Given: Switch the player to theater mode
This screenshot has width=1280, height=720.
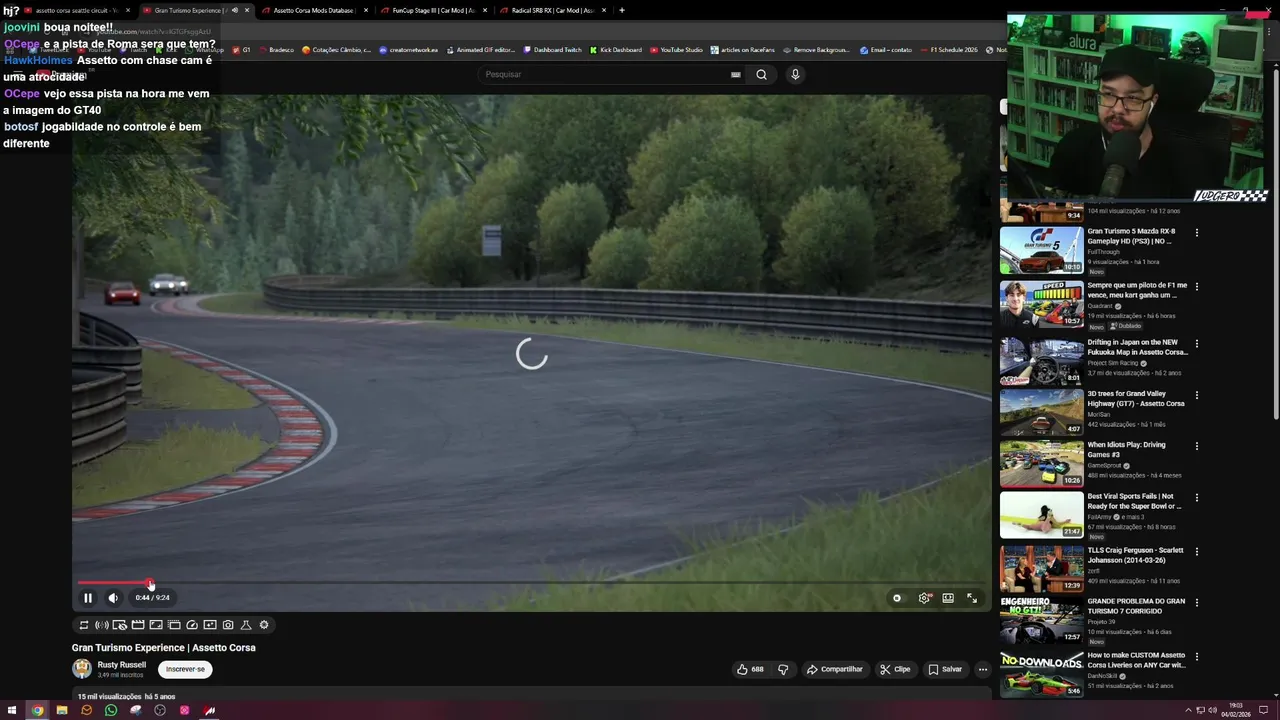Looking at the screenshot, I should (948, 598).
